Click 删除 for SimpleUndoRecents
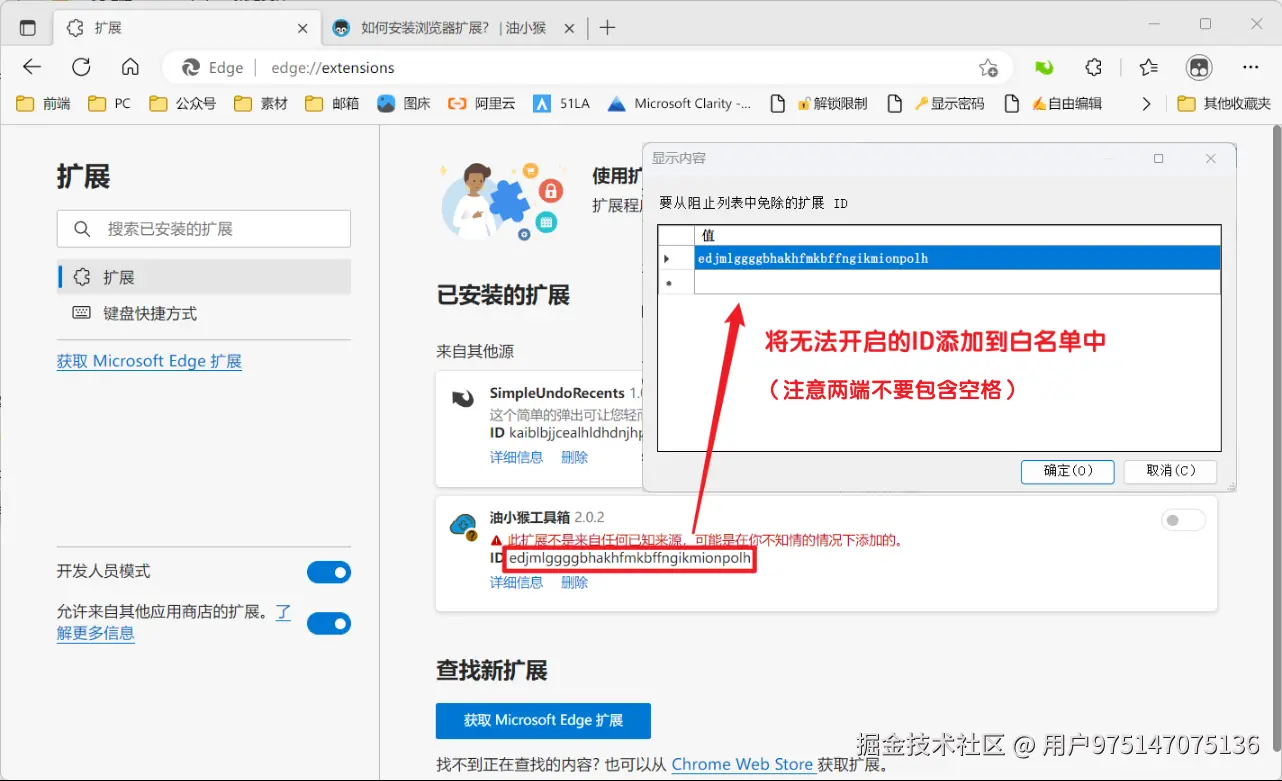 click(x=574, y=457)
